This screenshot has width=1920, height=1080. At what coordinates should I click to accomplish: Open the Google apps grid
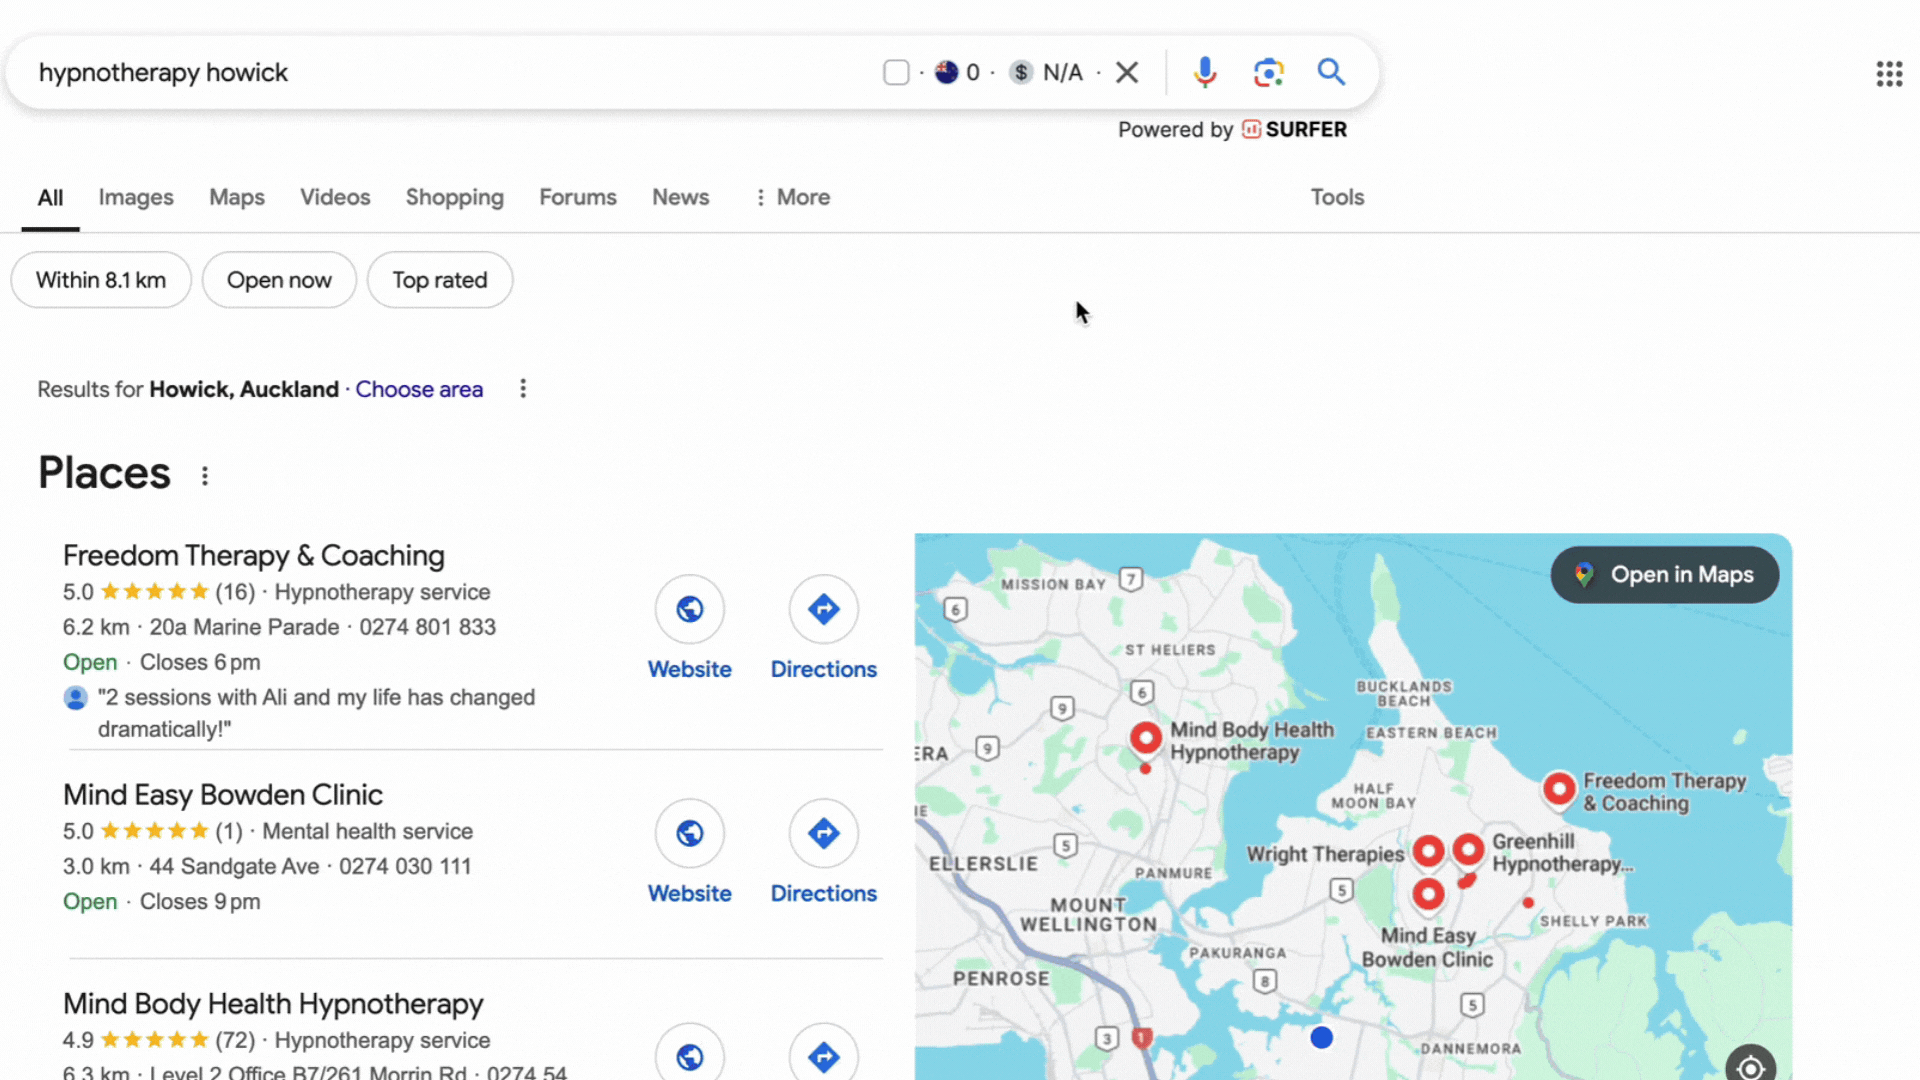point(1889,73)
